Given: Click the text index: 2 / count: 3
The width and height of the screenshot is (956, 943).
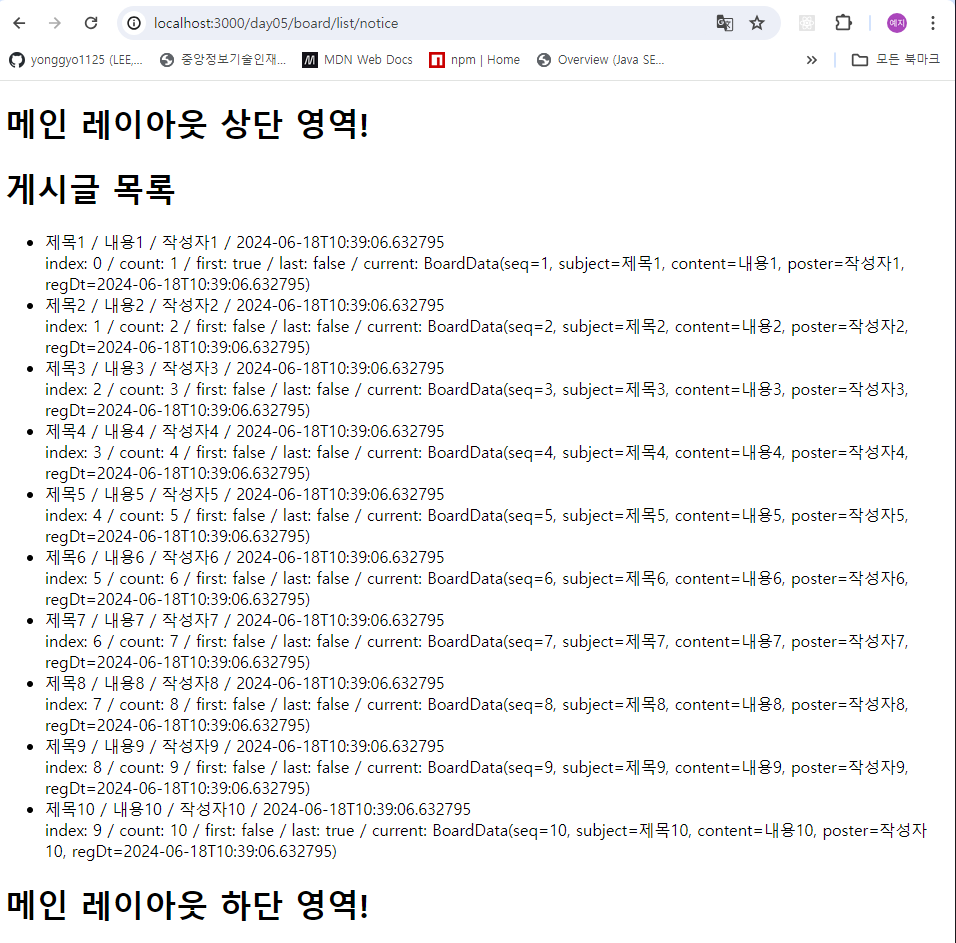Looking at the screenshot, I should coord(112,390).
